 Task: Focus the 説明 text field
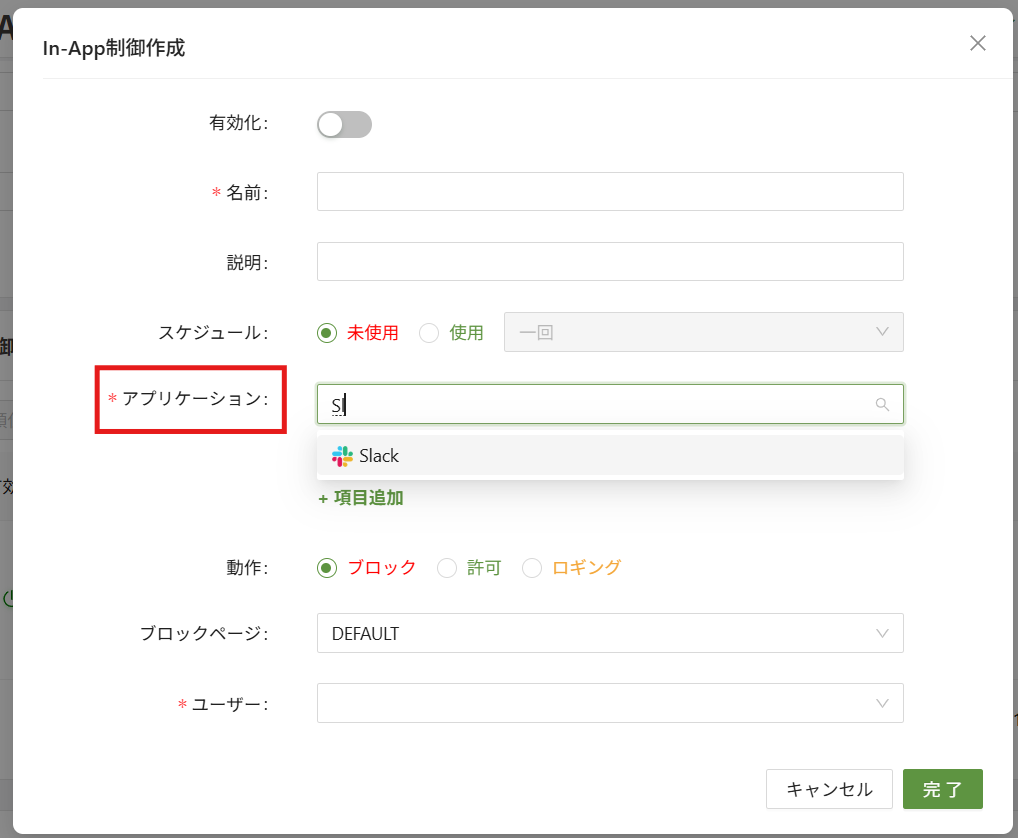(x=609, y=262)
